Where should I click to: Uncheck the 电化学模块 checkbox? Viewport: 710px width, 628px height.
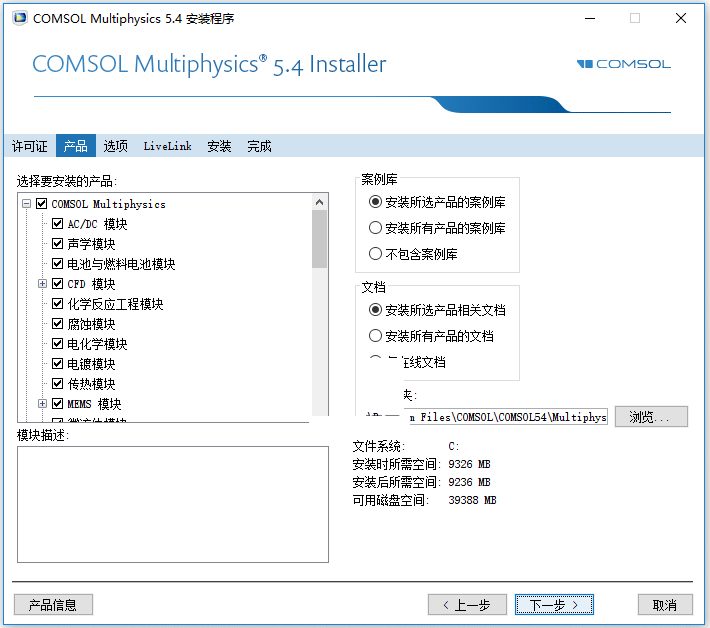pos(58,344)
